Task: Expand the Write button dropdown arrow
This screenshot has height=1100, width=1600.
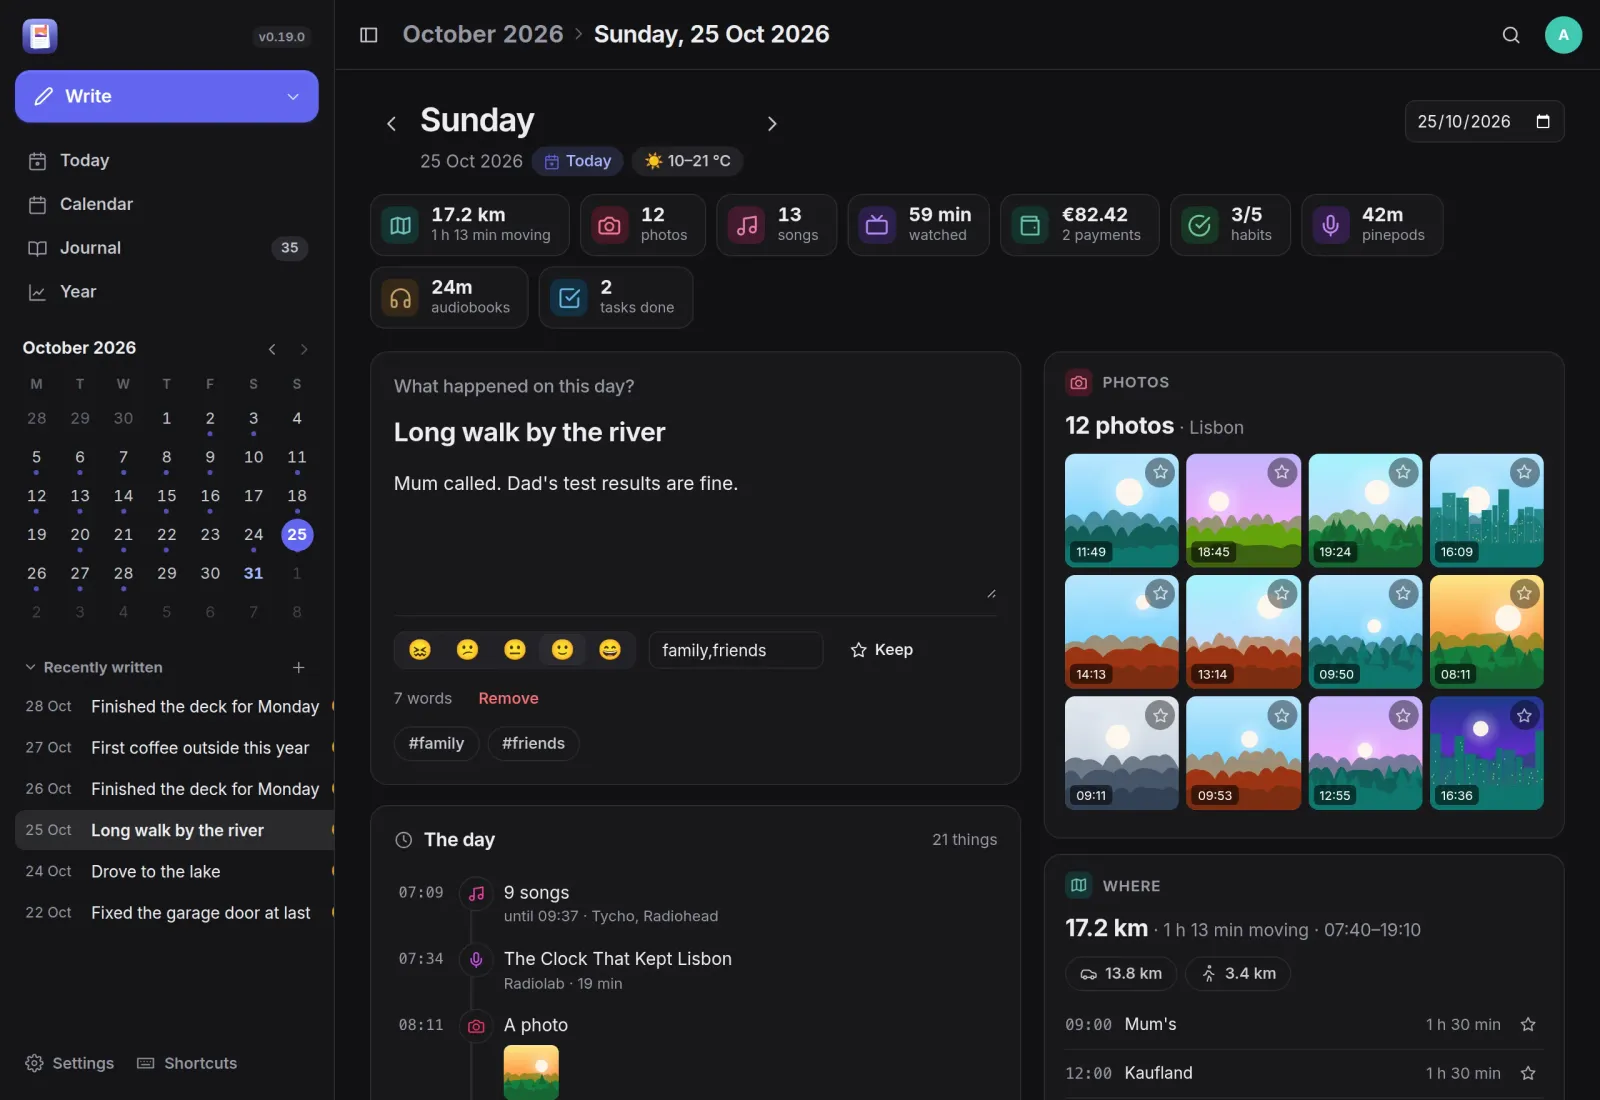Action: pyautogui.click(x=293, y=97)
